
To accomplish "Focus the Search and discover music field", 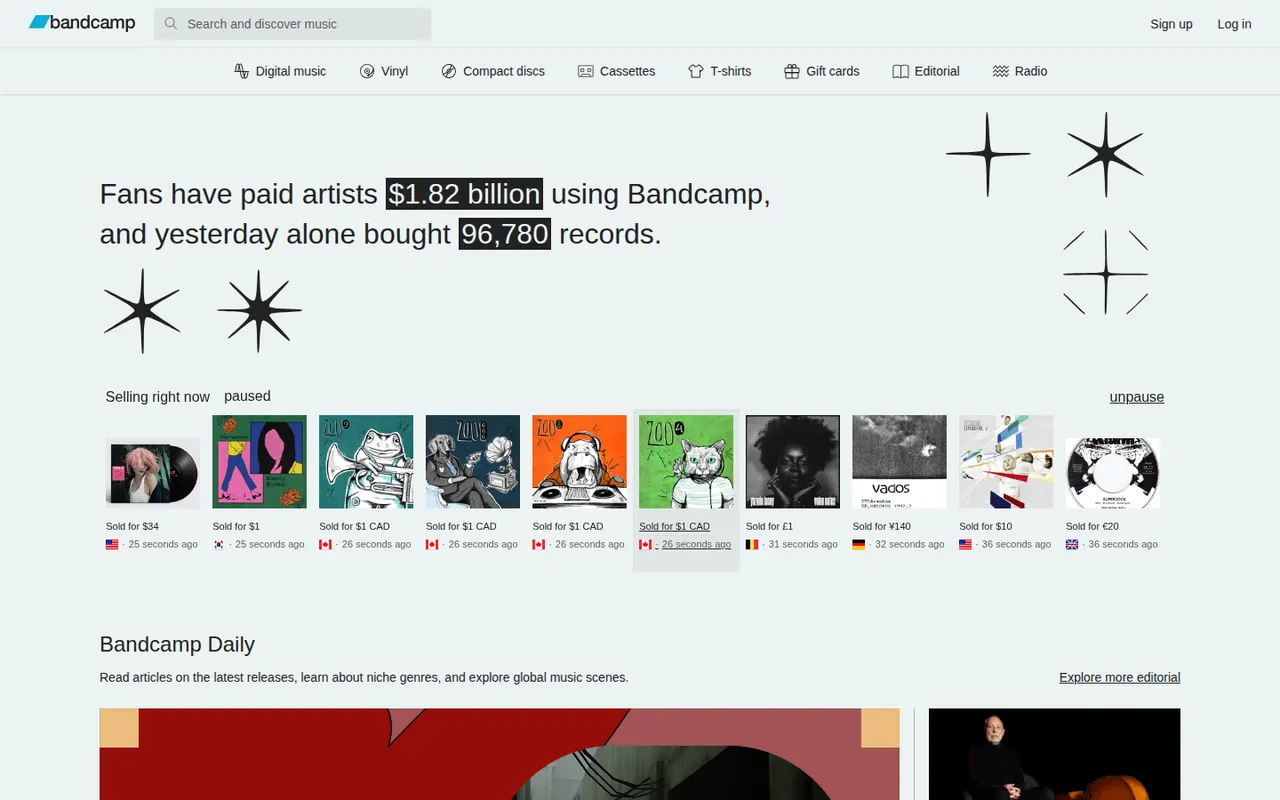I will tap(292, 24).
